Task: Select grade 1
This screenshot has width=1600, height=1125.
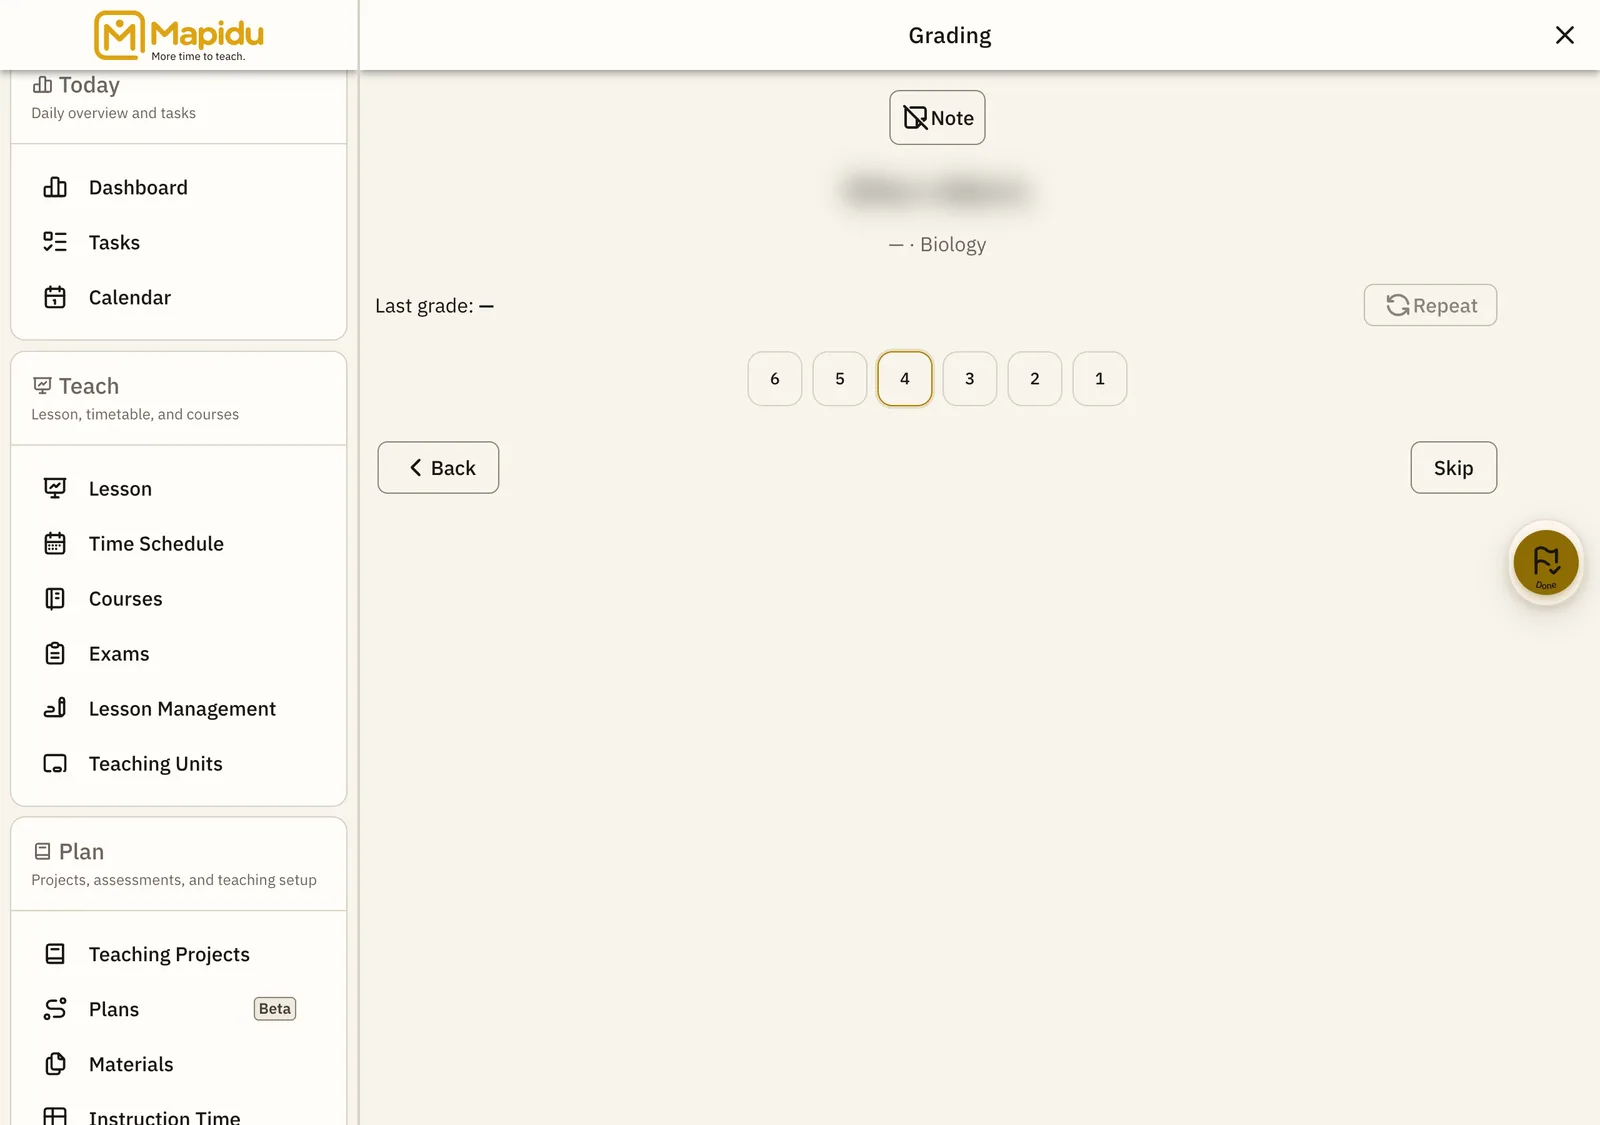Action: click(x=1100, y=378)
